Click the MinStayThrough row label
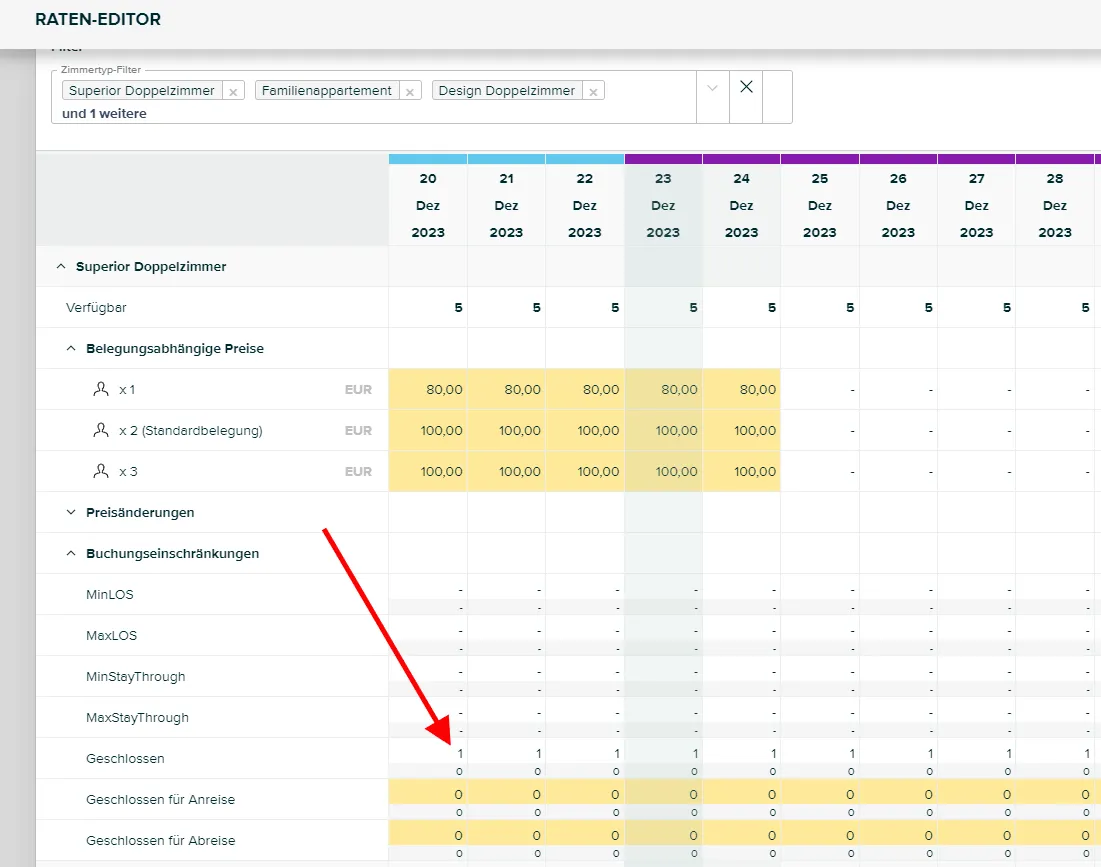This screenshot has height=867, width=1101. pos(136,677)
